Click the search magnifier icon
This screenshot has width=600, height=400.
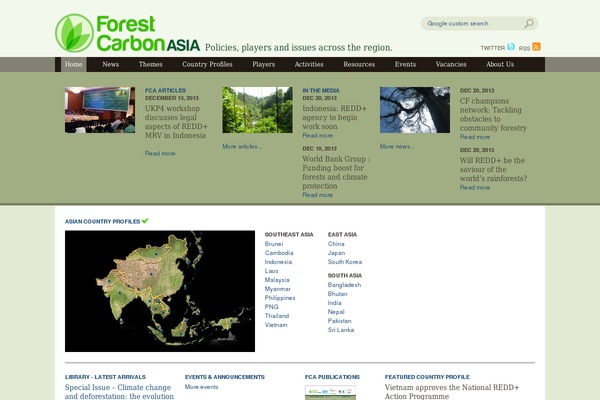[x=529, y=24]
